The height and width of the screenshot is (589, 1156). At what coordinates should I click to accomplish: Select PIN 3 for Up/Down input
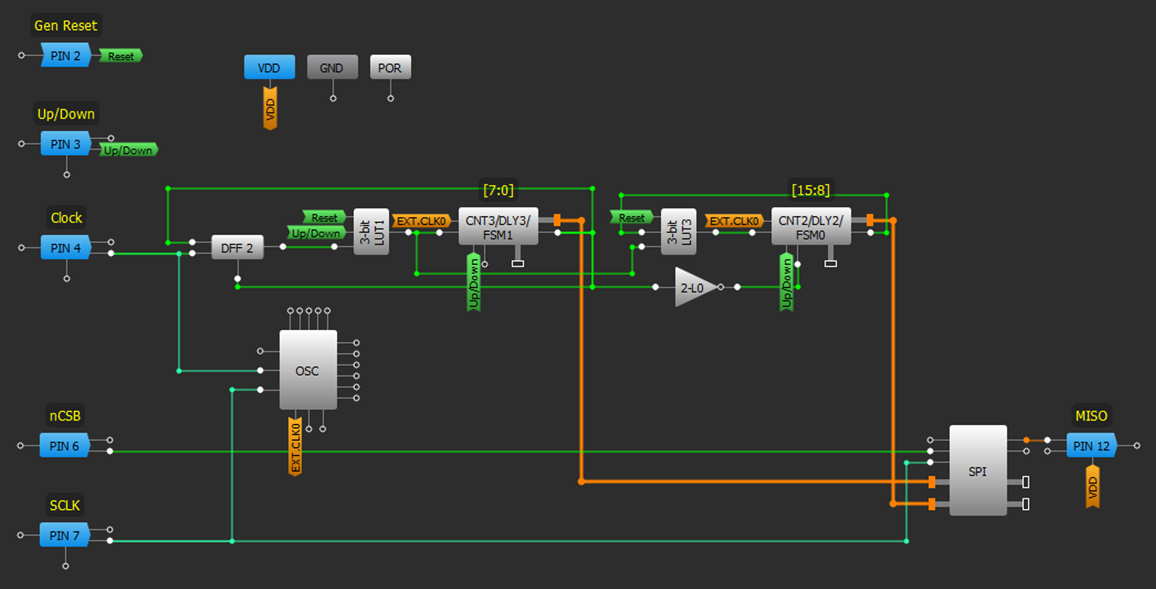coord(65,144)
